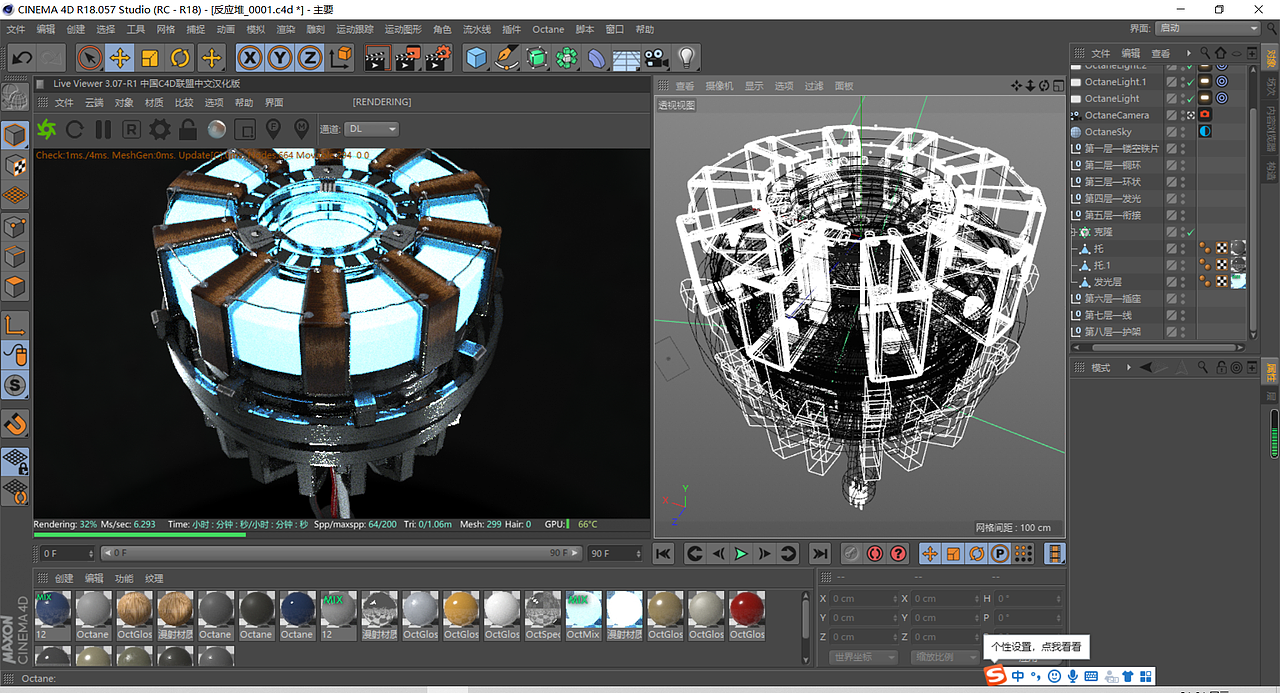Open the Spline Pen tool
The height and width of the screenshot is (693, 1280).
click(x=507, y=58)
